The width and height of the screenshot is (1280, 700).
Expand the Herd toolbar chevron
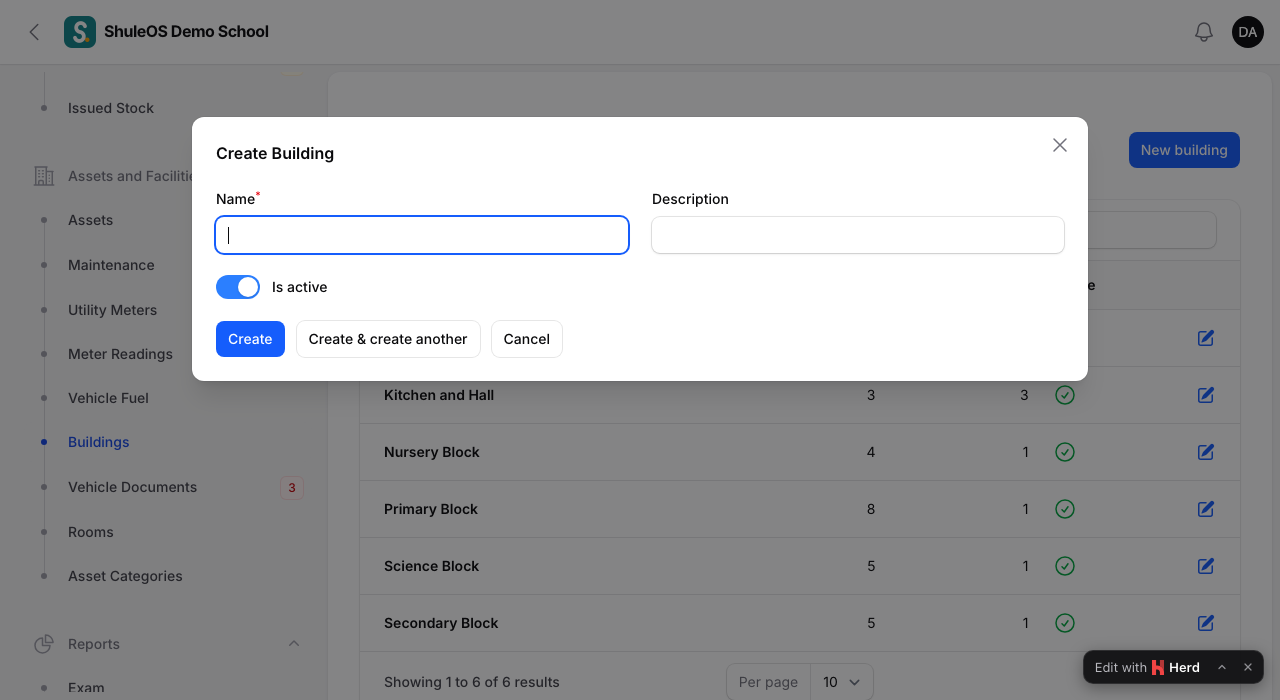(x=1222, y=667)
